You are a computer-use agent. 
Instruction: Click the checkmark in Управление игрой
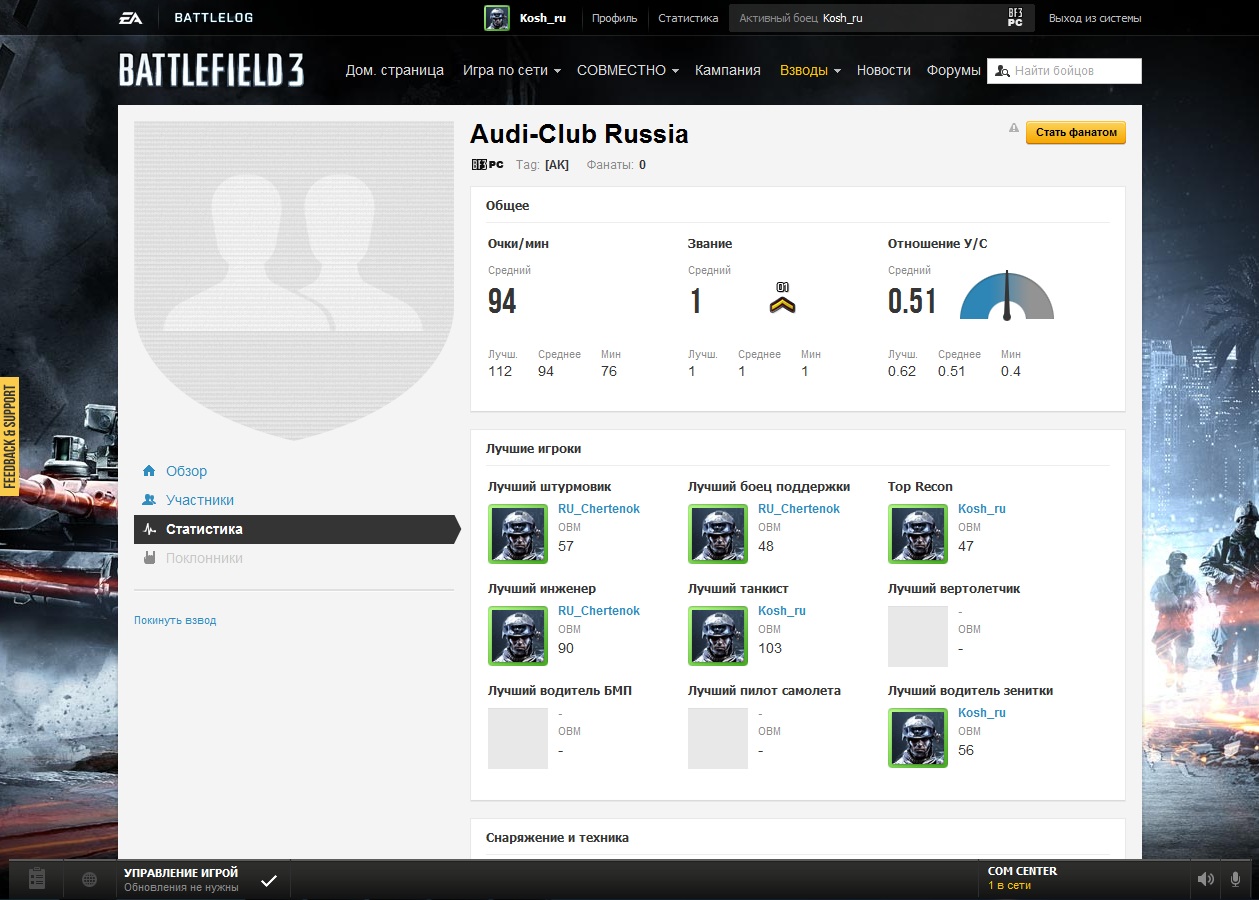pyautogui.click(x=269, y=880)
